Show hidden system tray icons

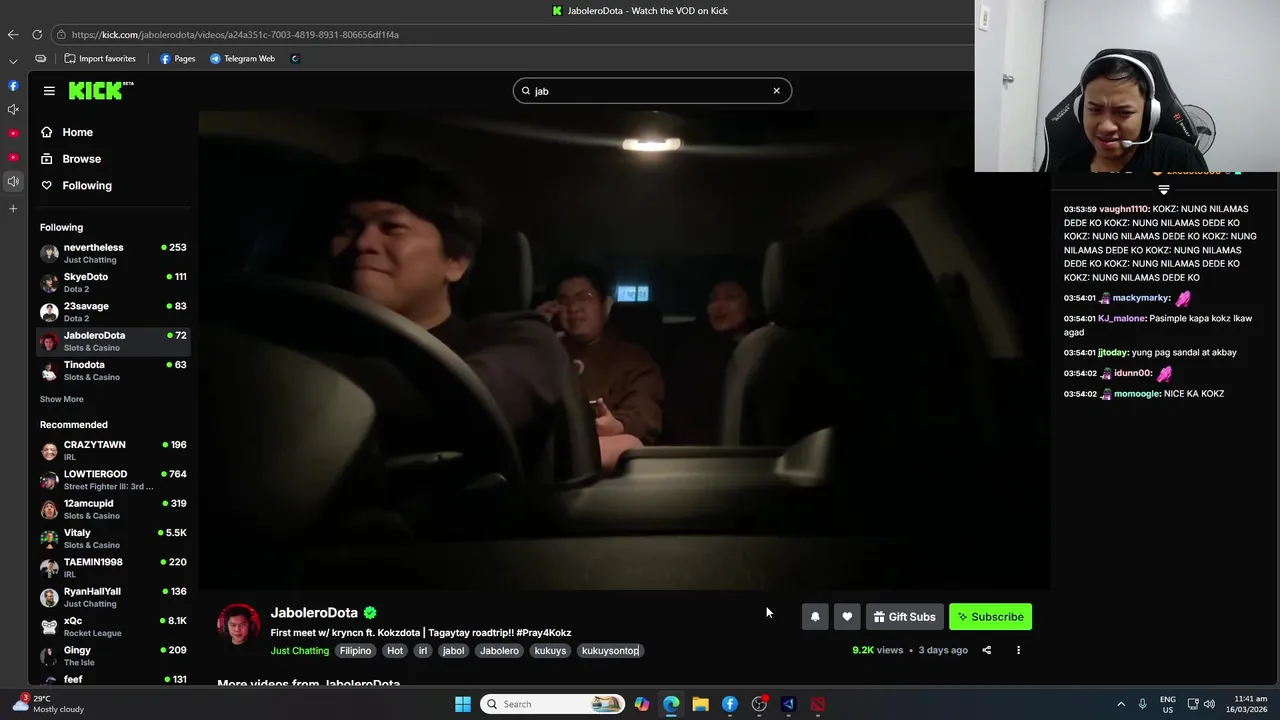[x=1121, y=704]
